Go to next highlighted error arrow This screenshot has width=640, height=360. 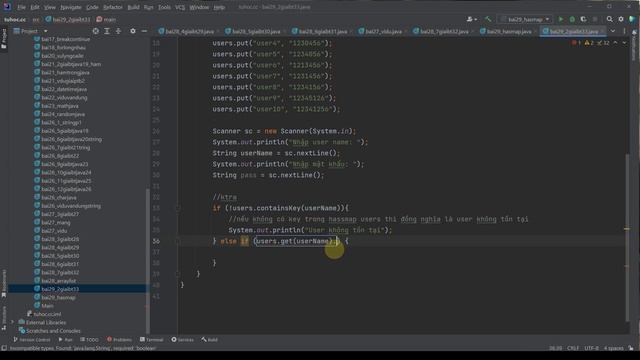coord(624,43)
